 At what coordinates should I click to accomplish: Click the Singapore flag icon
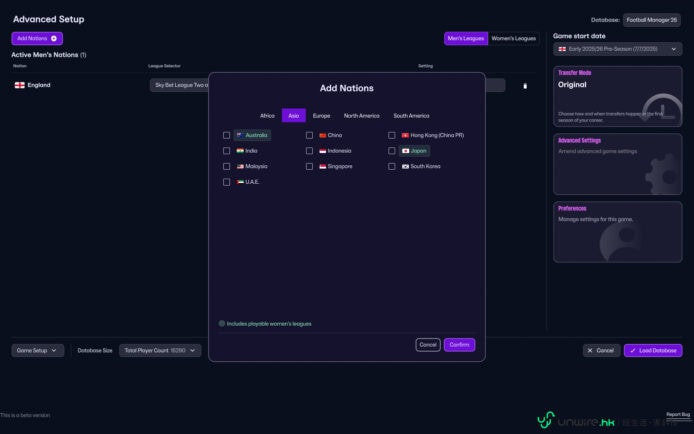tap(323, 166)
